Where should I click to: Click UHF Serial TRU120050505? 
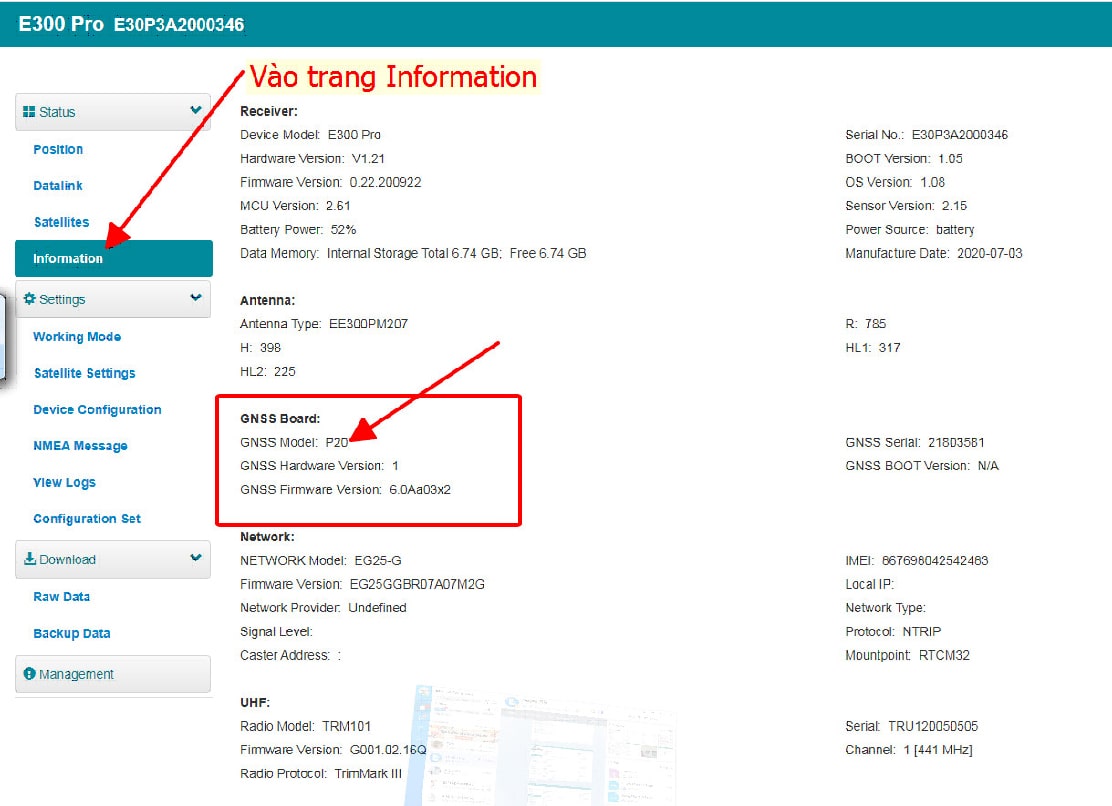pos(933,726)
